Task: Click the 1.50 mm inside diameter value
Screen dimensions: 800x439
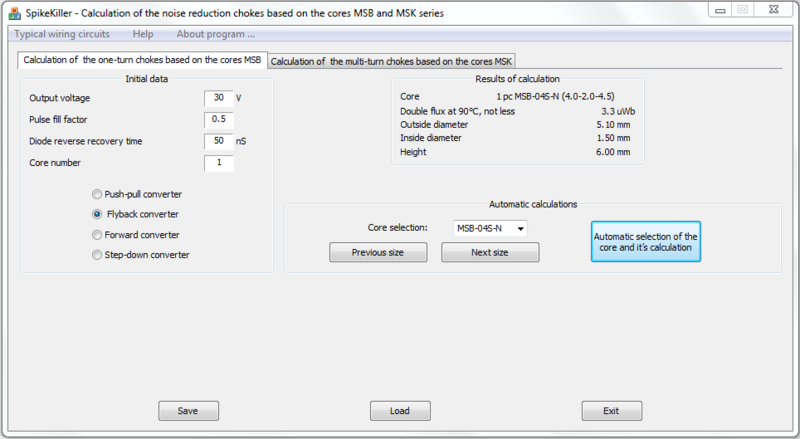Action: point(613,138)
